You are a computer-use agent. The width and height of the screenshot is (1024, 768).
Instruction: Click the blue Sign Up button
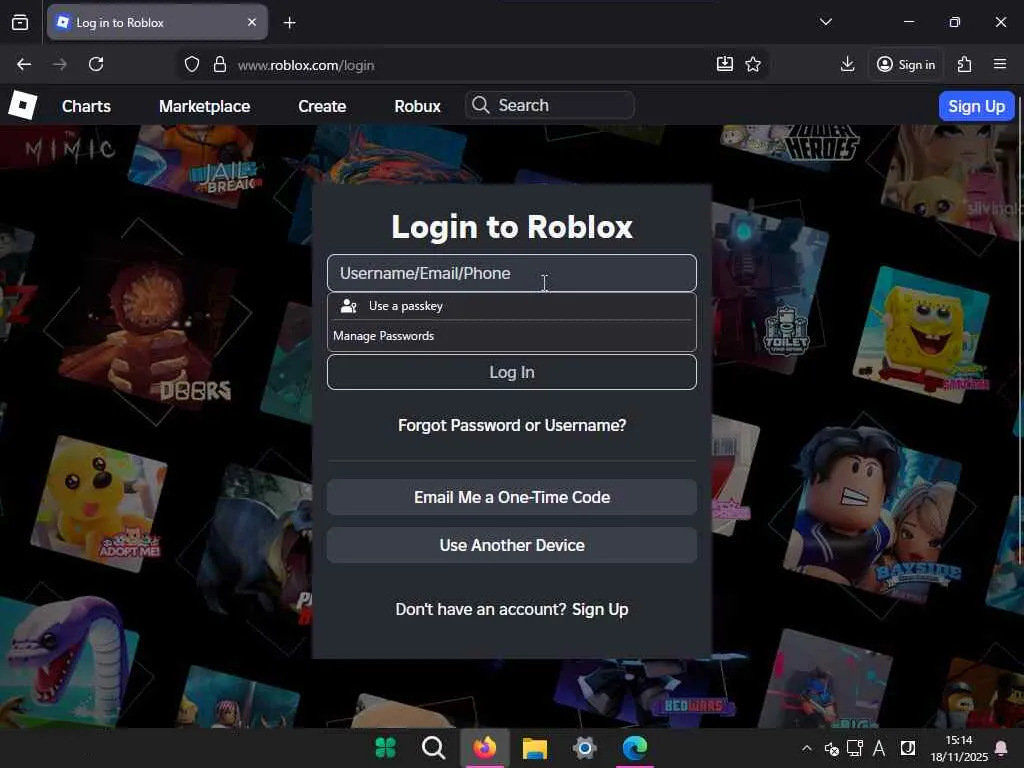976,106
